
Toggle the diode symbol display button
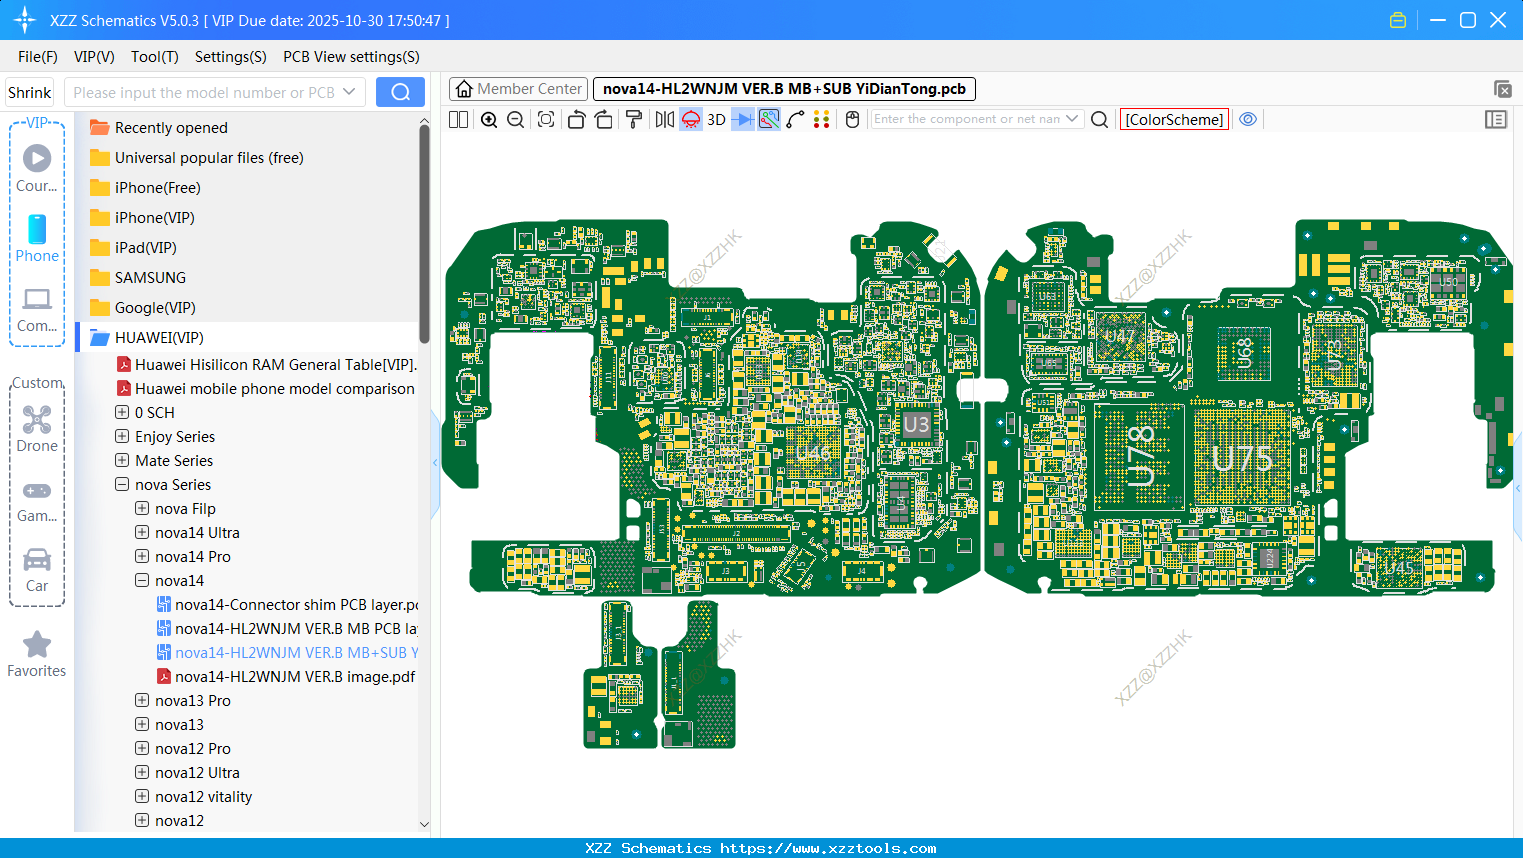tap(742, 120)
